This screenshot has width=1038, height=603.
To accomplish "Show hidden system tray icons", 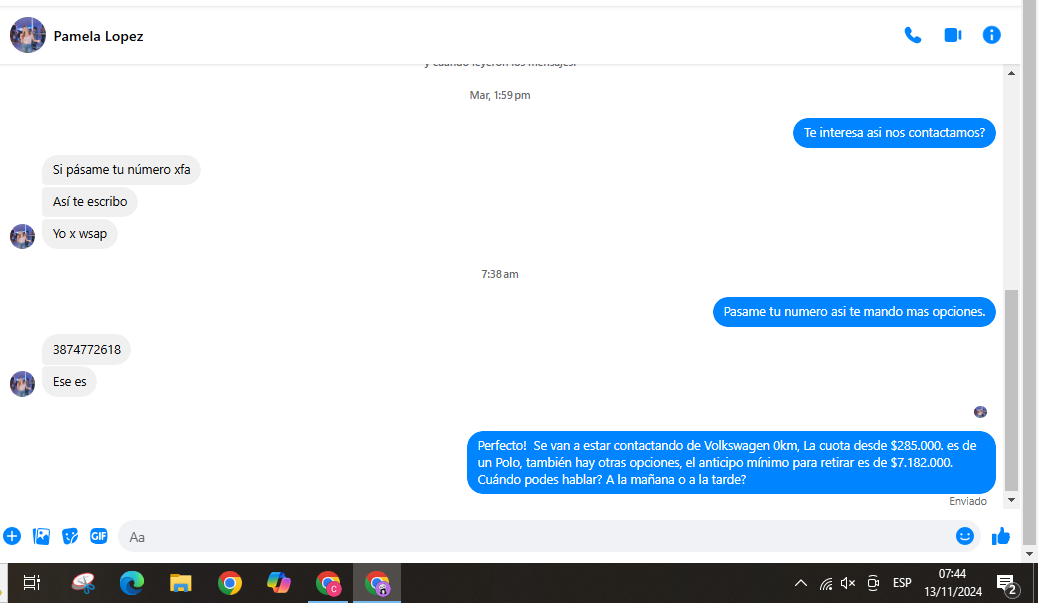I will click(x=800, y=583).
